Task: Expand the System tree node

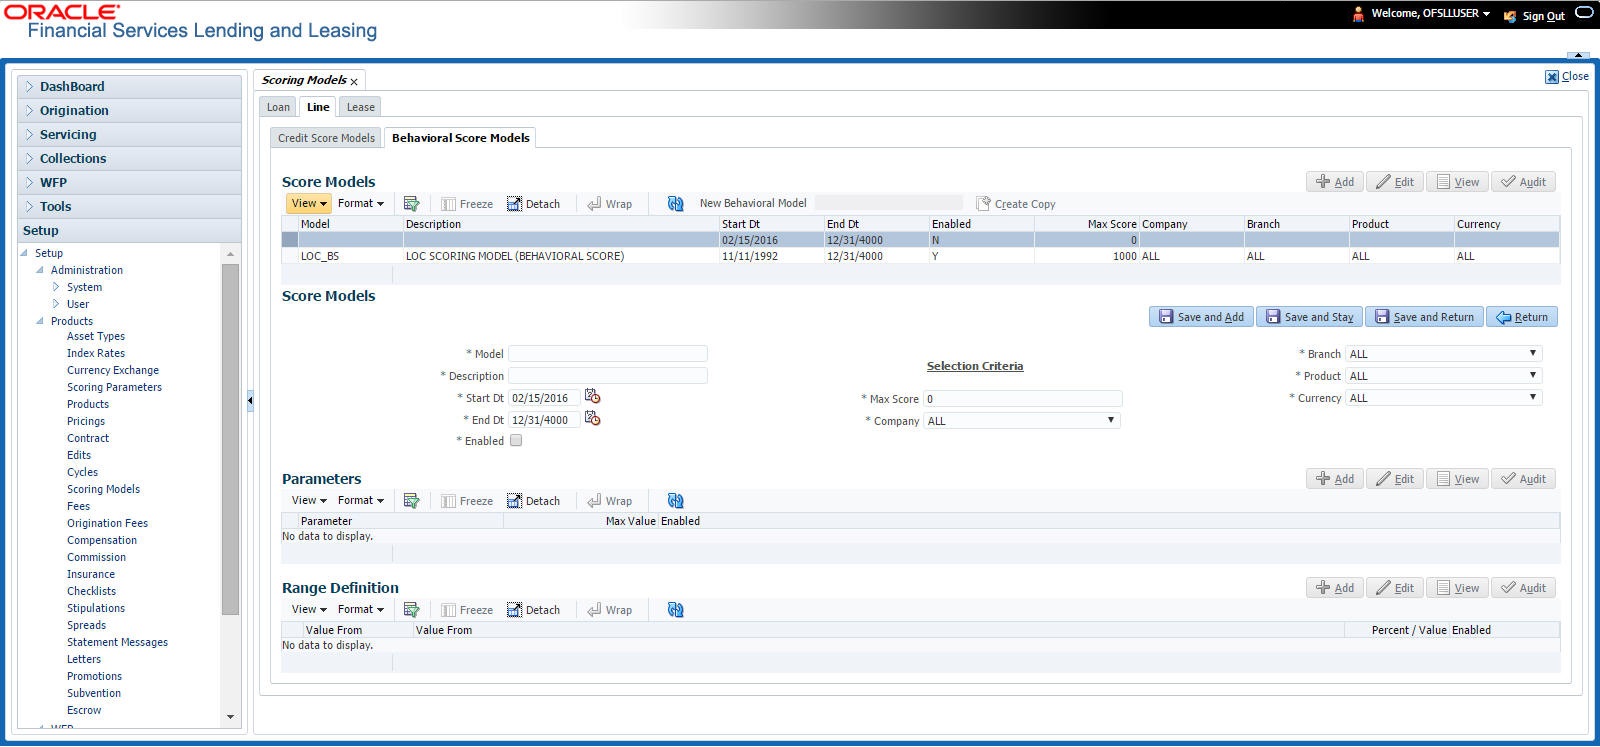Action: click(56, 287)
